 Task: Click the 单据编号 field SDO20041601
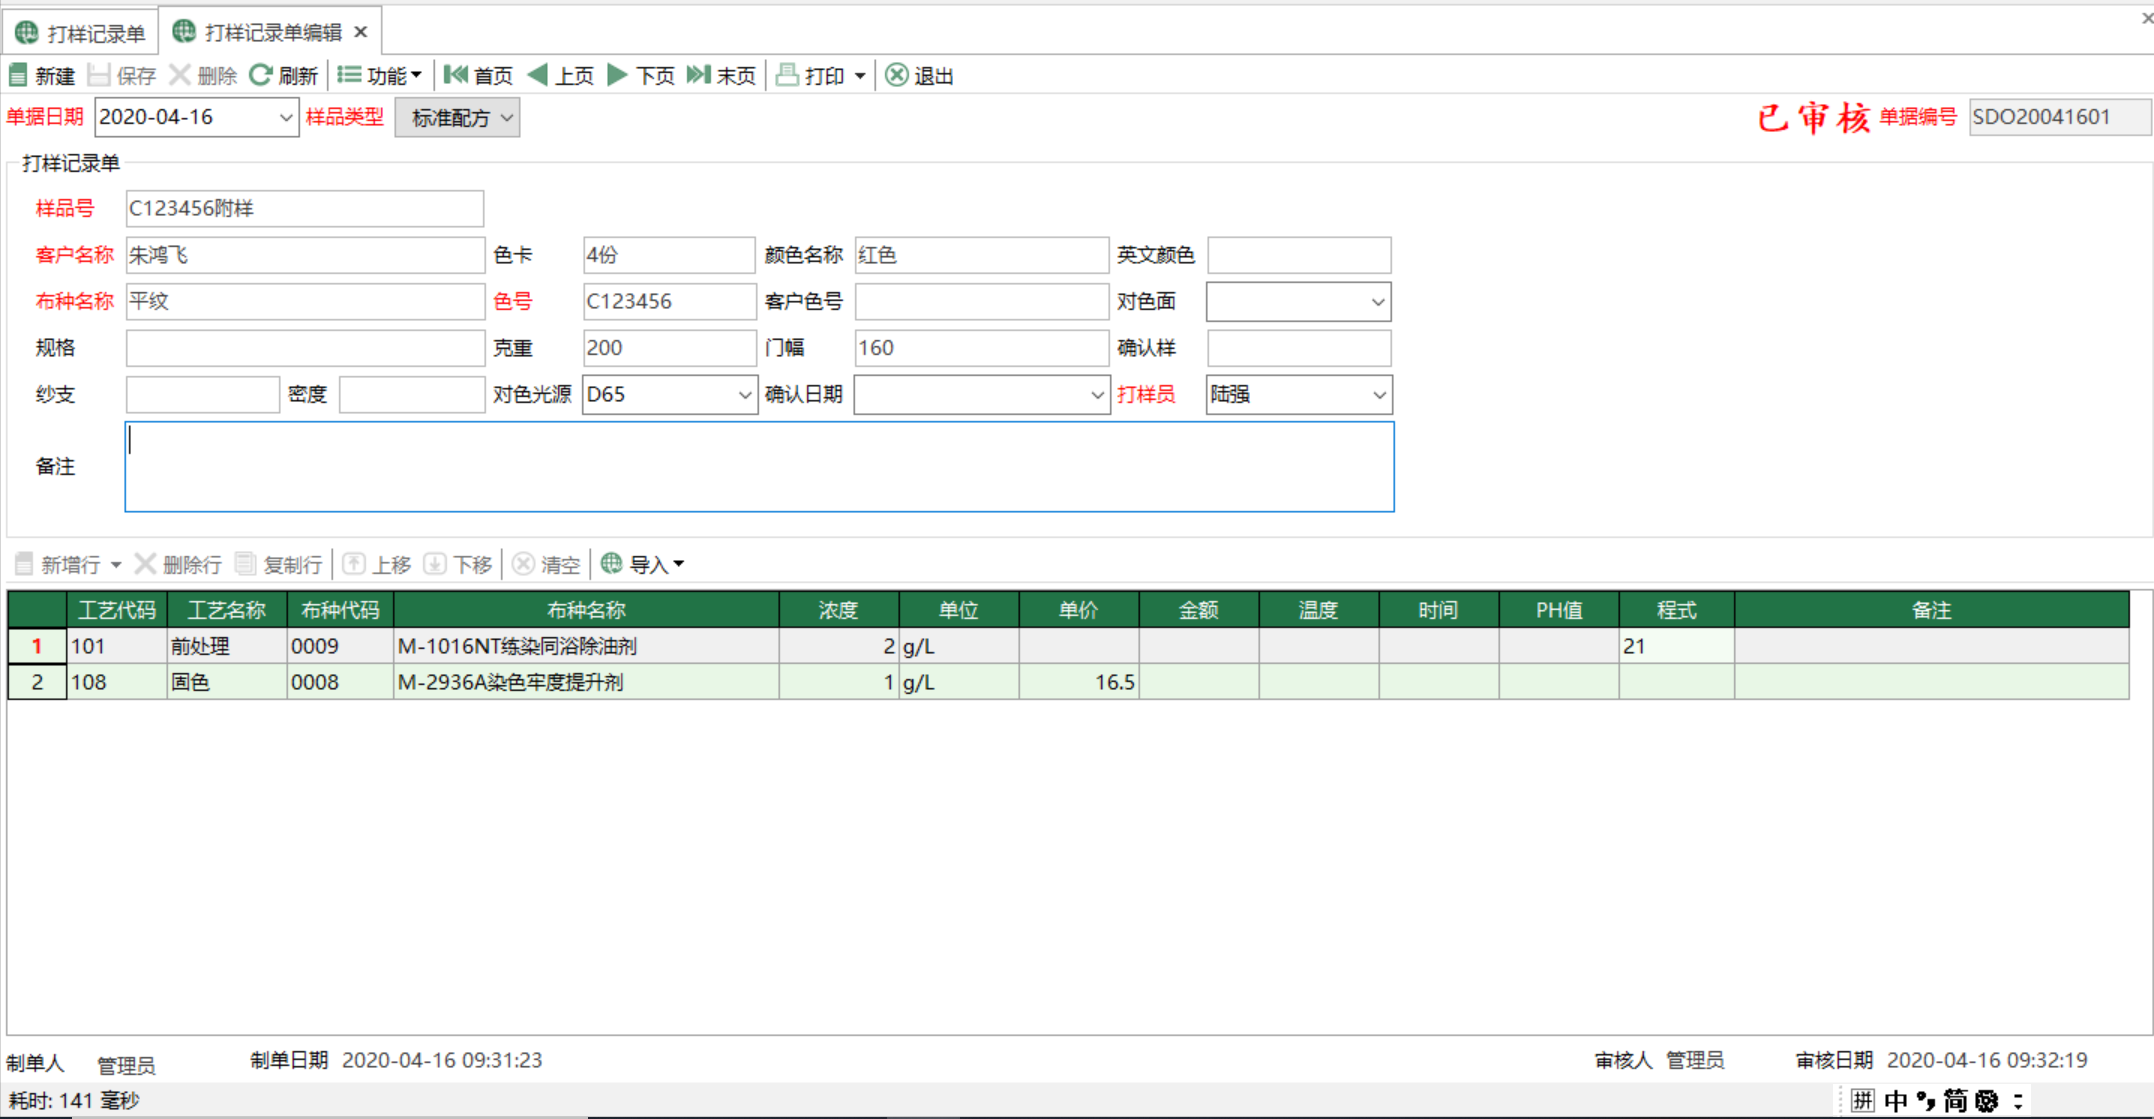click(x=2058, y=117)
